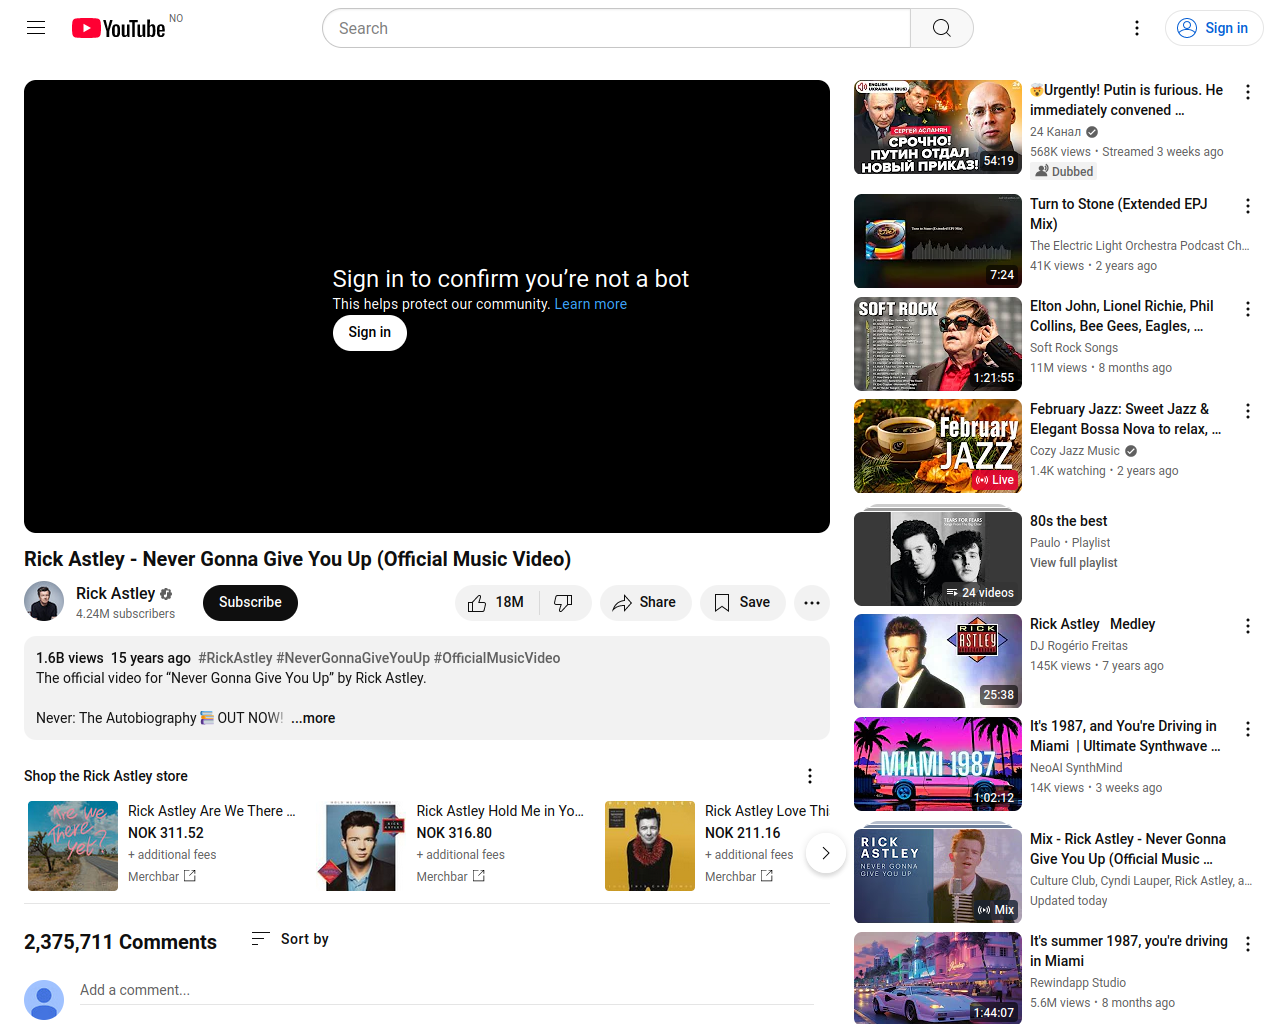Open Love This Christmas product image
The width and height of the screenshot is (1280, 1024).
(650, 846)
